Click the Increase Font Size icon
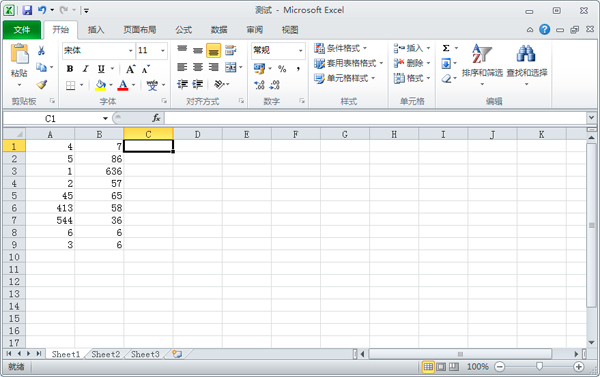This screenshot has width=600, height=377. coord(130,69)
